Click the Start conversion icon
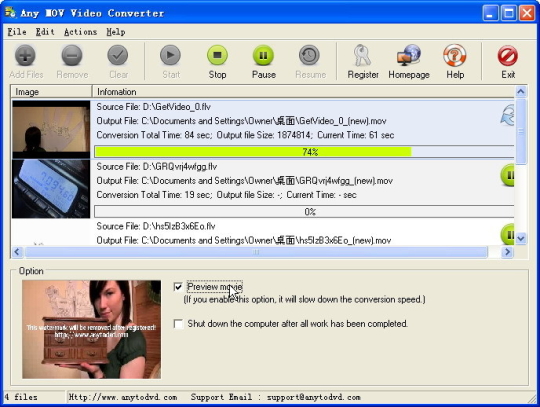 [x=170, y=55]
